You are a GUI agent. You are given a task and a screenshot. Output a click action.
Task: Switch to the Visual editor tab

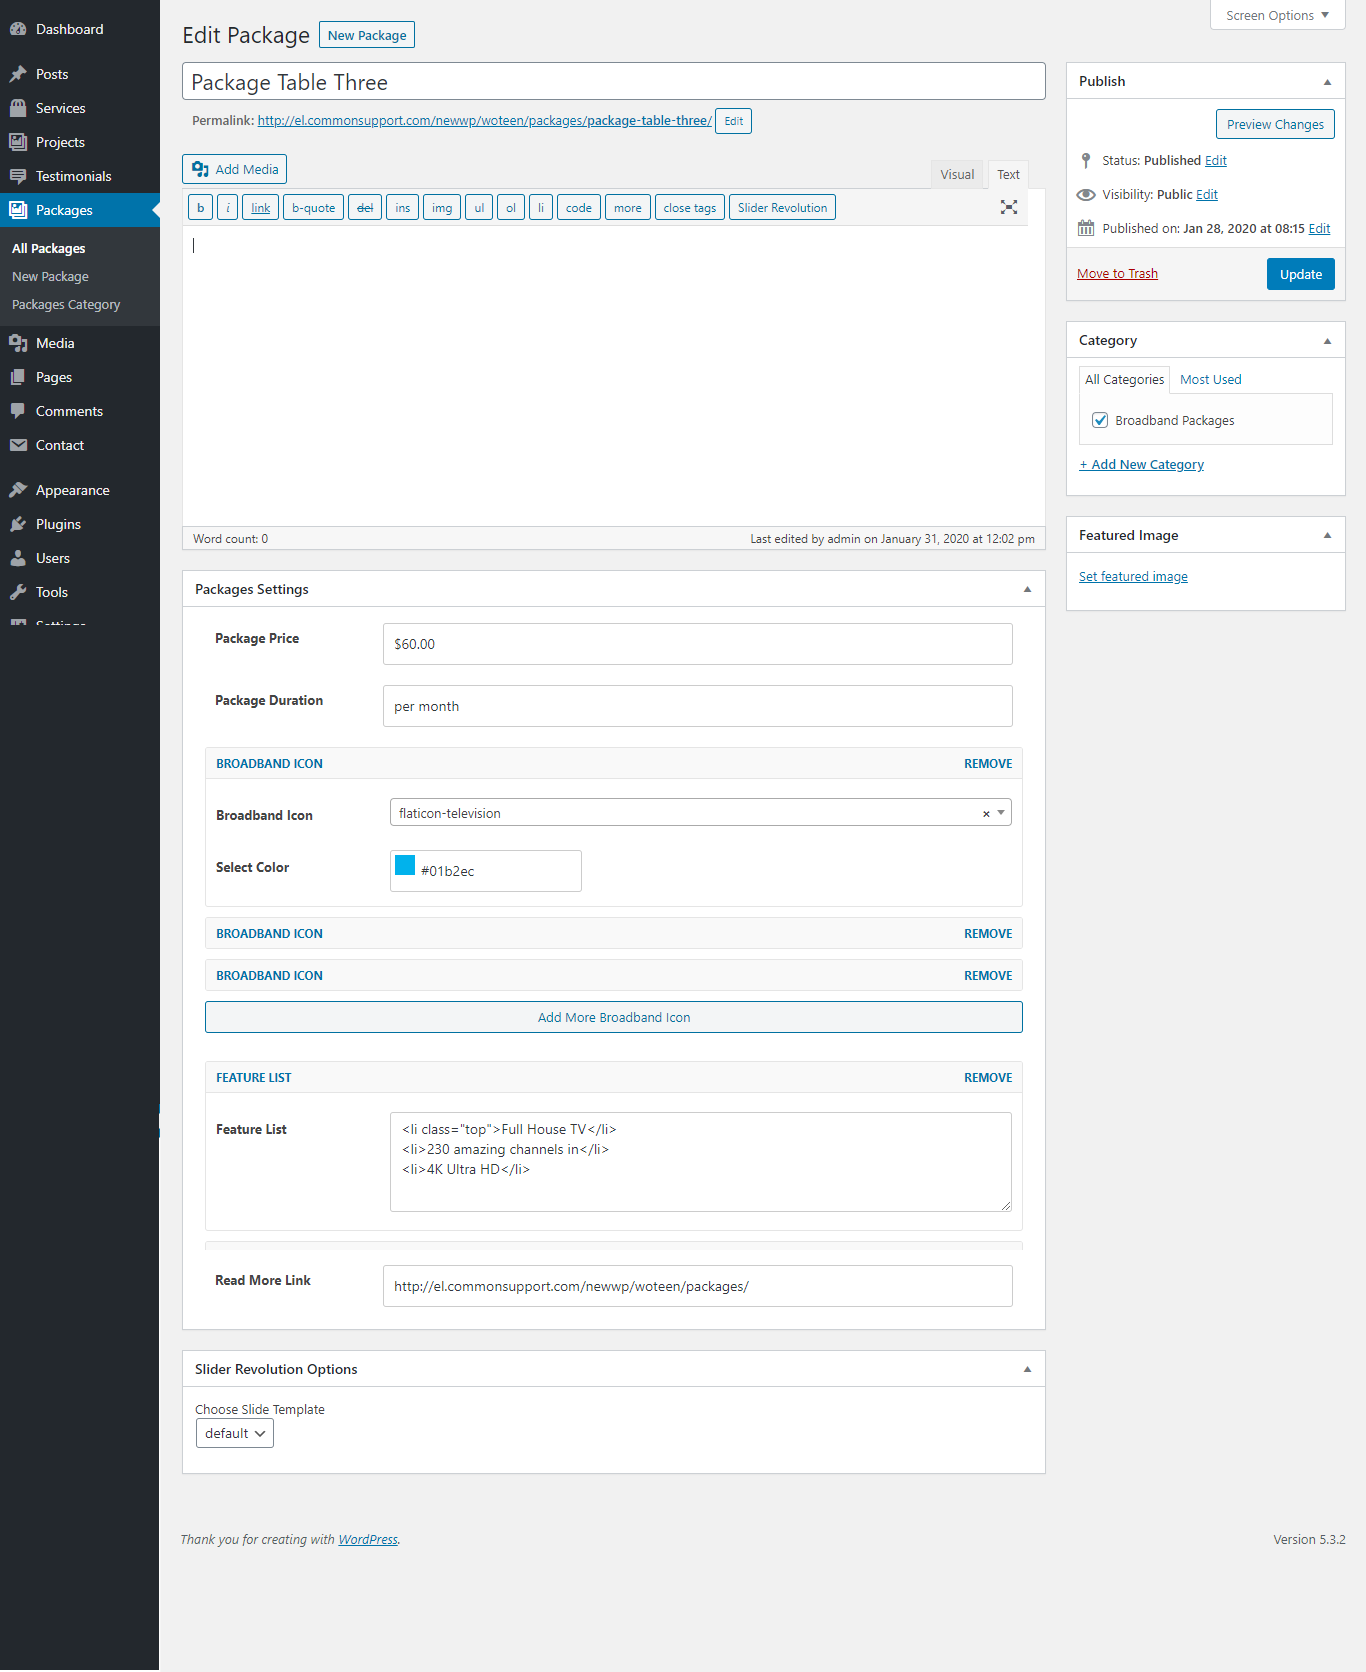[957, 174]
